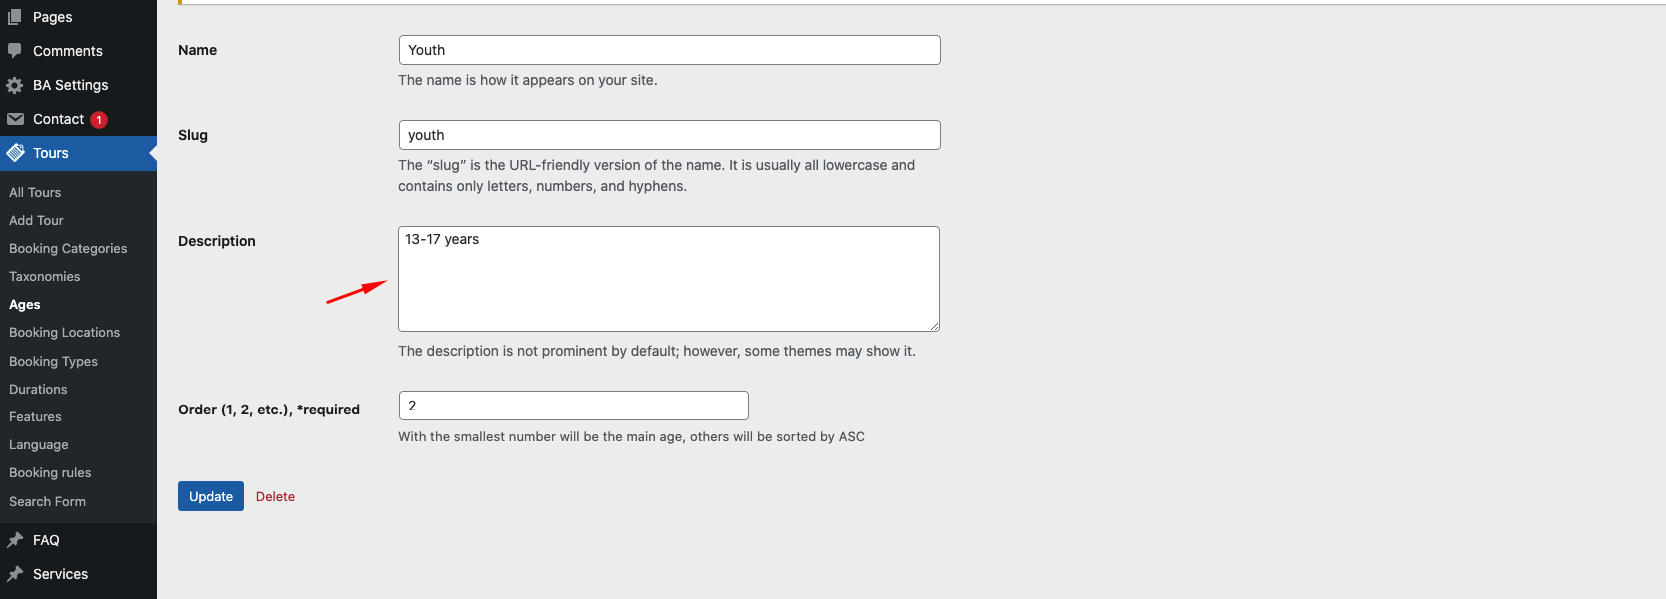Click the Comments speech bubble icon
1666x599 pixels.
pos(15,50)
